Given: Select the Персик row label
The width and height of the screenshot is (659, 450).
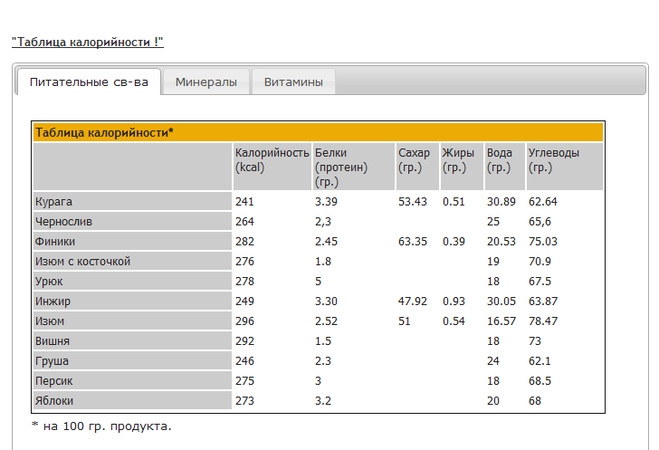Looking at the screenshot, I should pyautogui.click(x=55, y=381).
